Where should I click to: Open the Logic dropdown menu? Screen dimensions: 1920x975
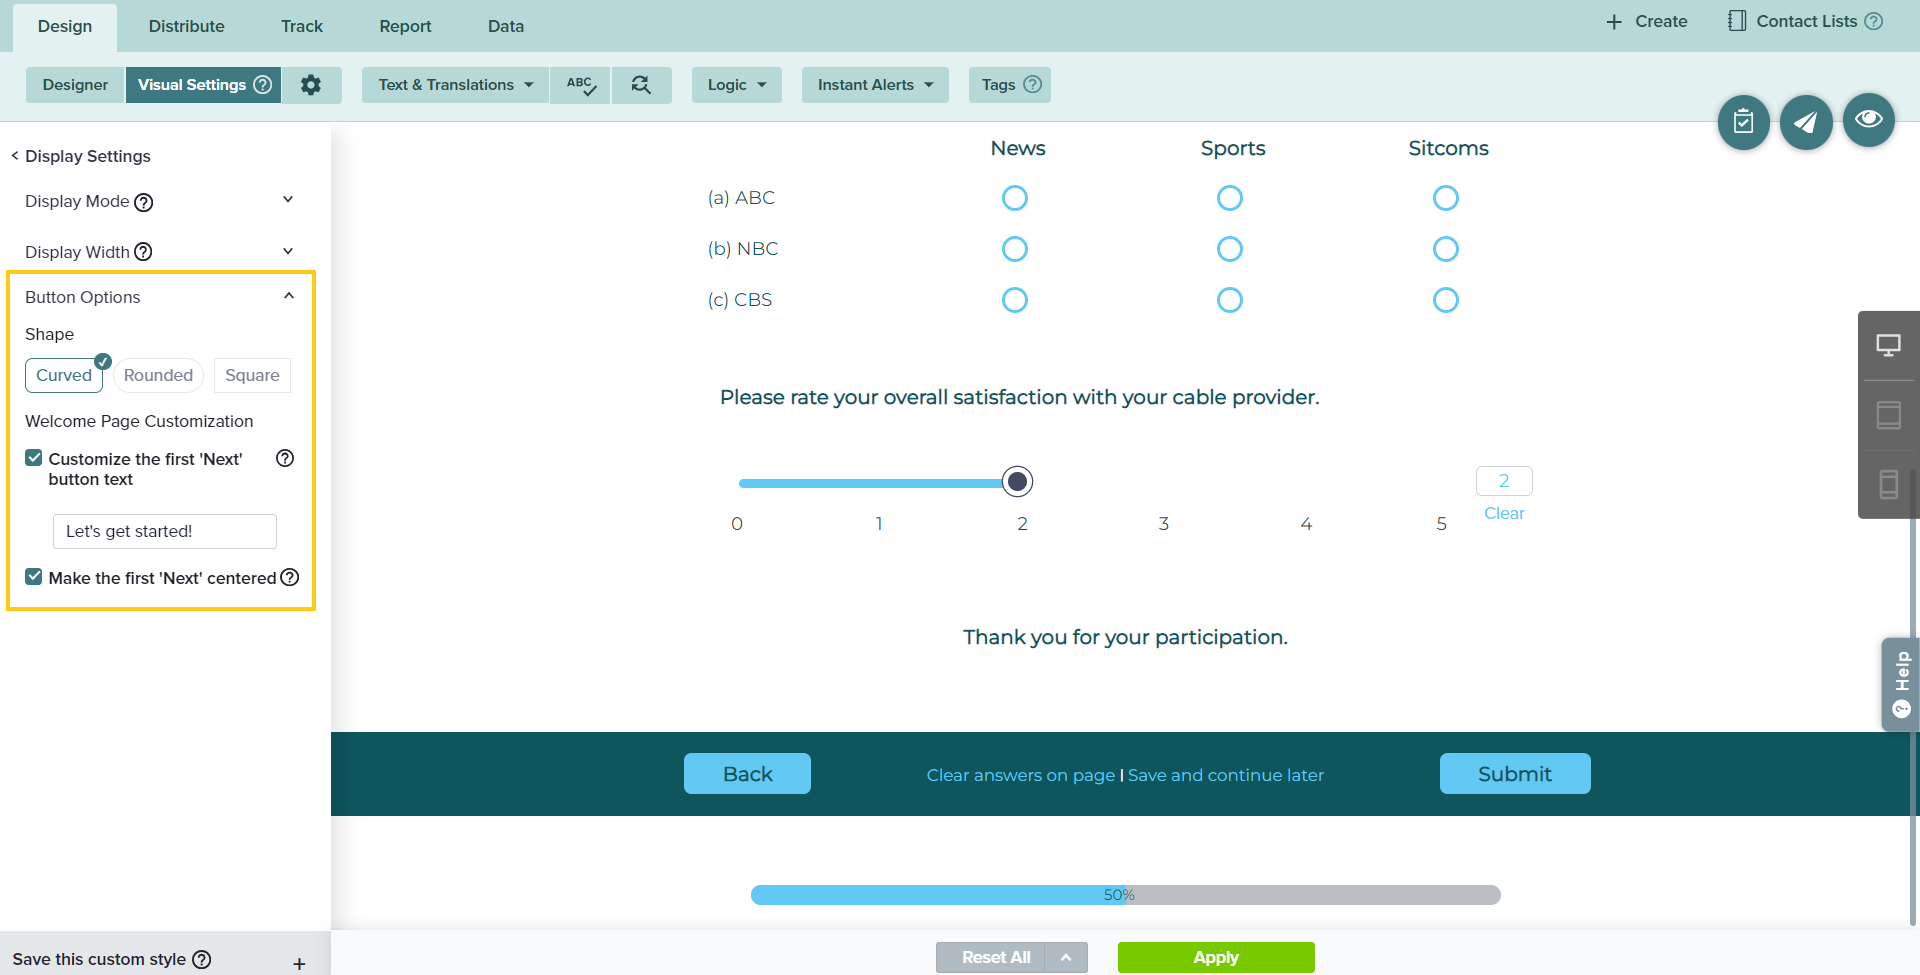click(x=736, y=85)
